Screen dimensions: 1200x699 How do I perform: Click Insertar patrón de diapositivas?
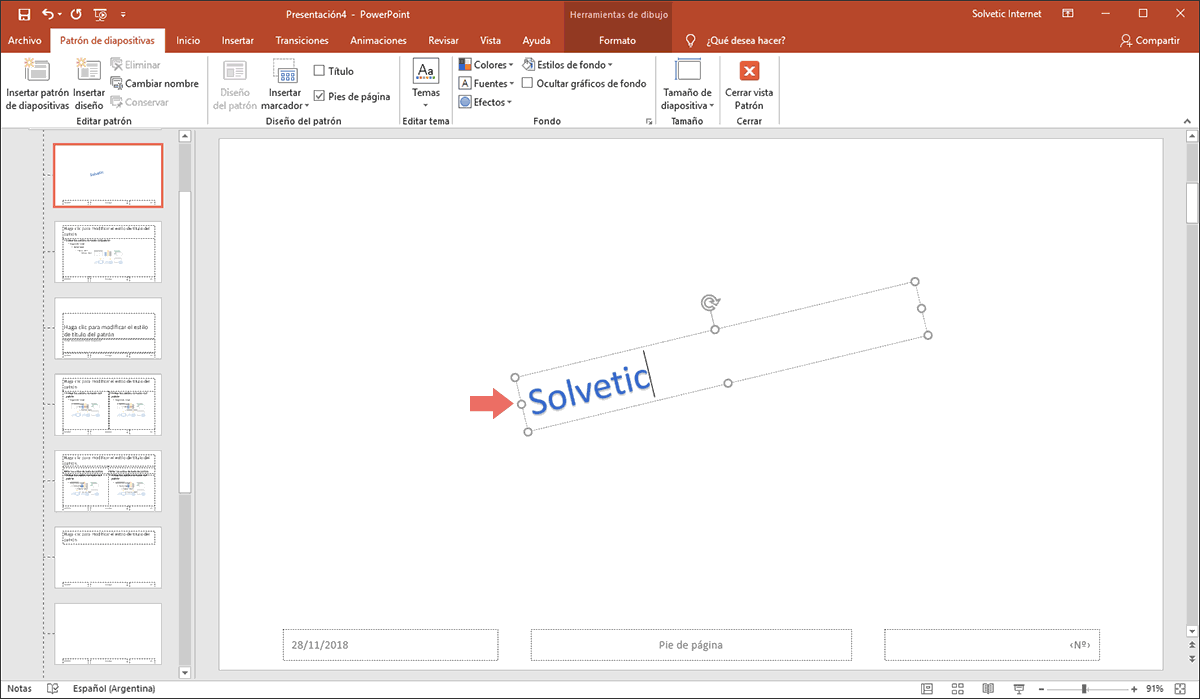[37, 84]
